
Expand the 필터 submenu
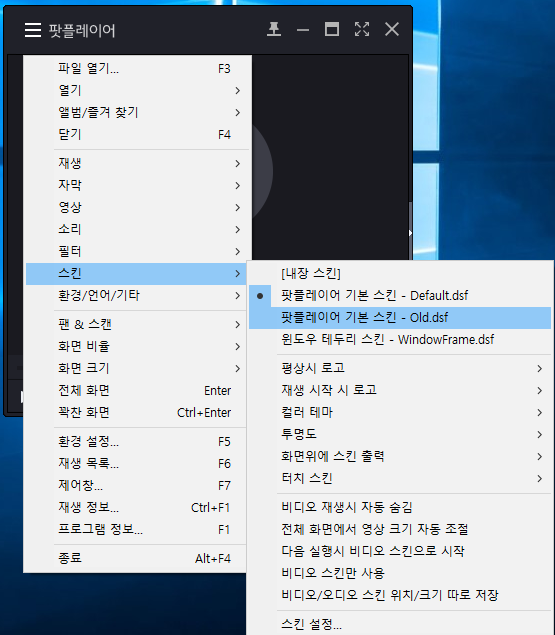click(138, 251)
